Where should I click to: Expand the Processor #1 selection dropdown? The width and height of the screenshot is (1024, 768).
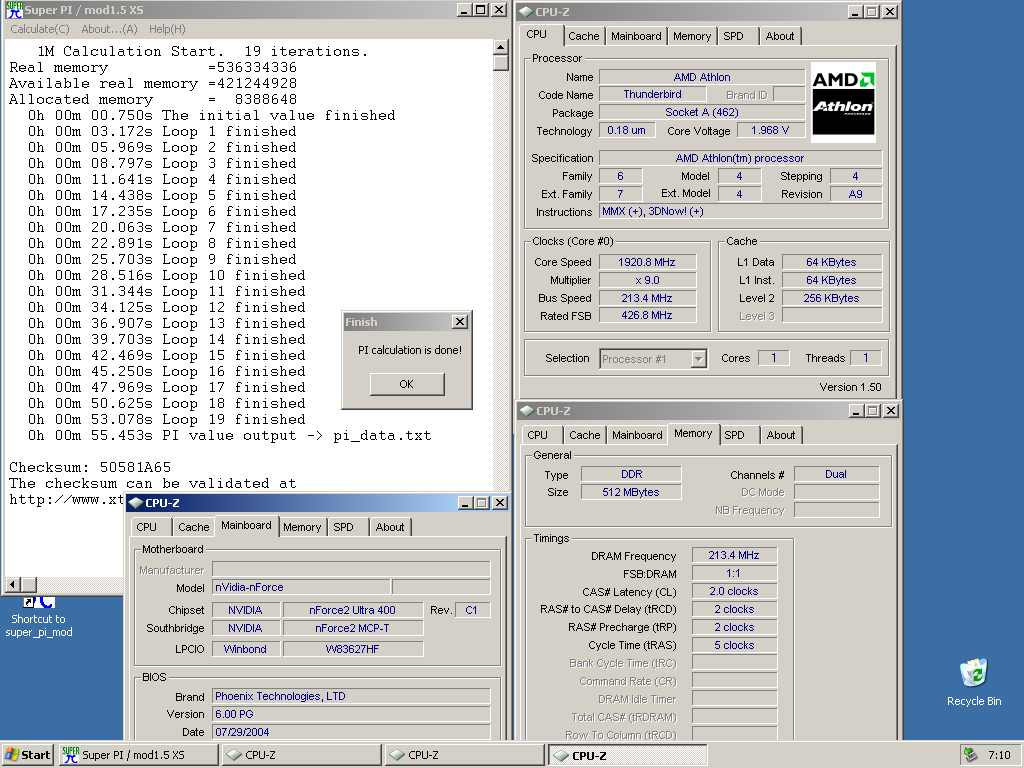[699, 359]
